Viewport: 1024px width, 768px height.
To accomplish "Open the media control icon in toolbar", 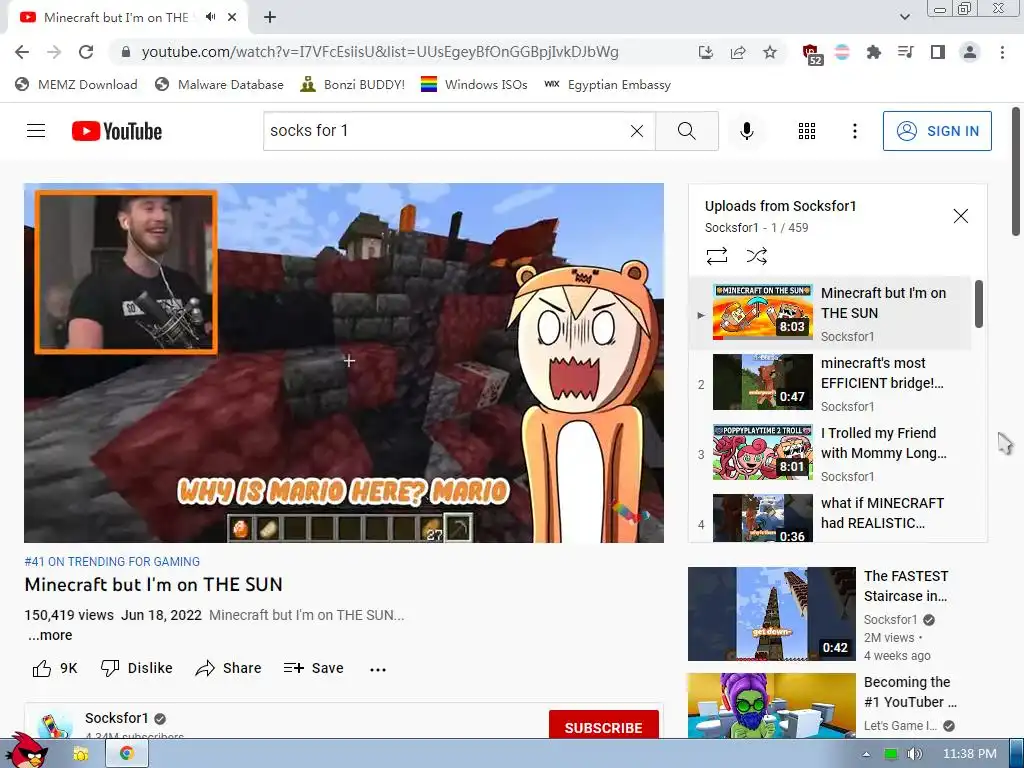I will click(x=905, y=52).
